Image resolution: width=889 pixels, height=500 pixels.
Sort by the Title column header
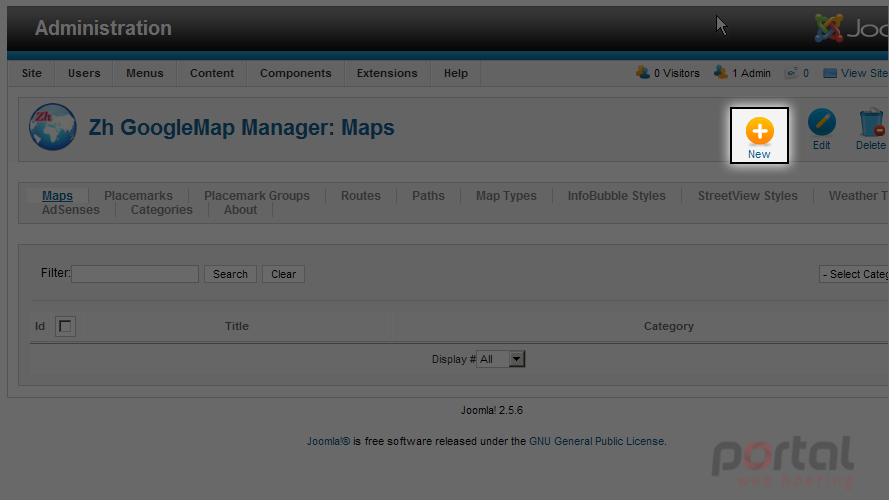(236, 326)
